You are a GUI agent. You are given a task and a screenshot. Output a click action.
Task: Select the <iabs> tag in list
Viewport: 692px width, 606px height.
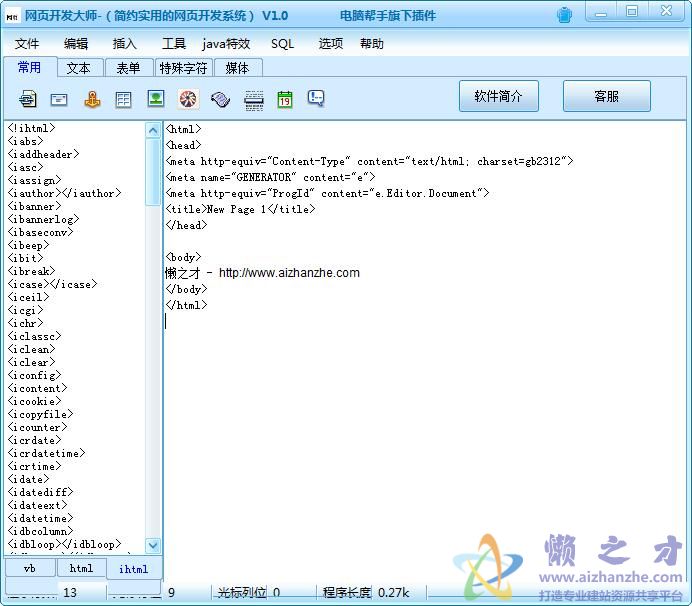click(x=25, y=141)
